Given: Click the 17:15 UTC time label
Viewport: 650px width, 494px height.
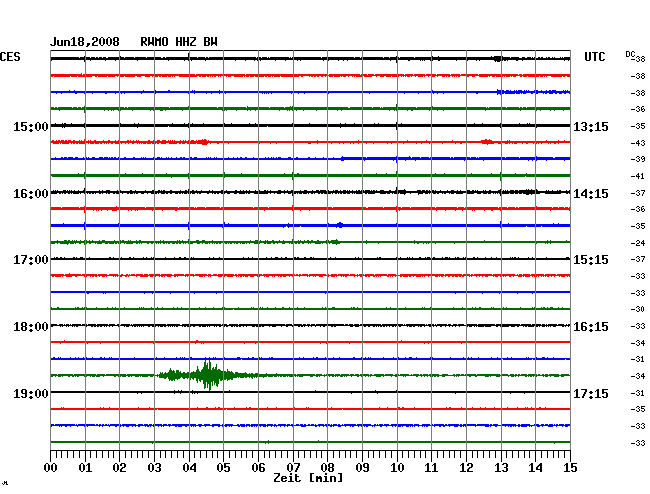Looking at the screenshot, I should point(591,393).
